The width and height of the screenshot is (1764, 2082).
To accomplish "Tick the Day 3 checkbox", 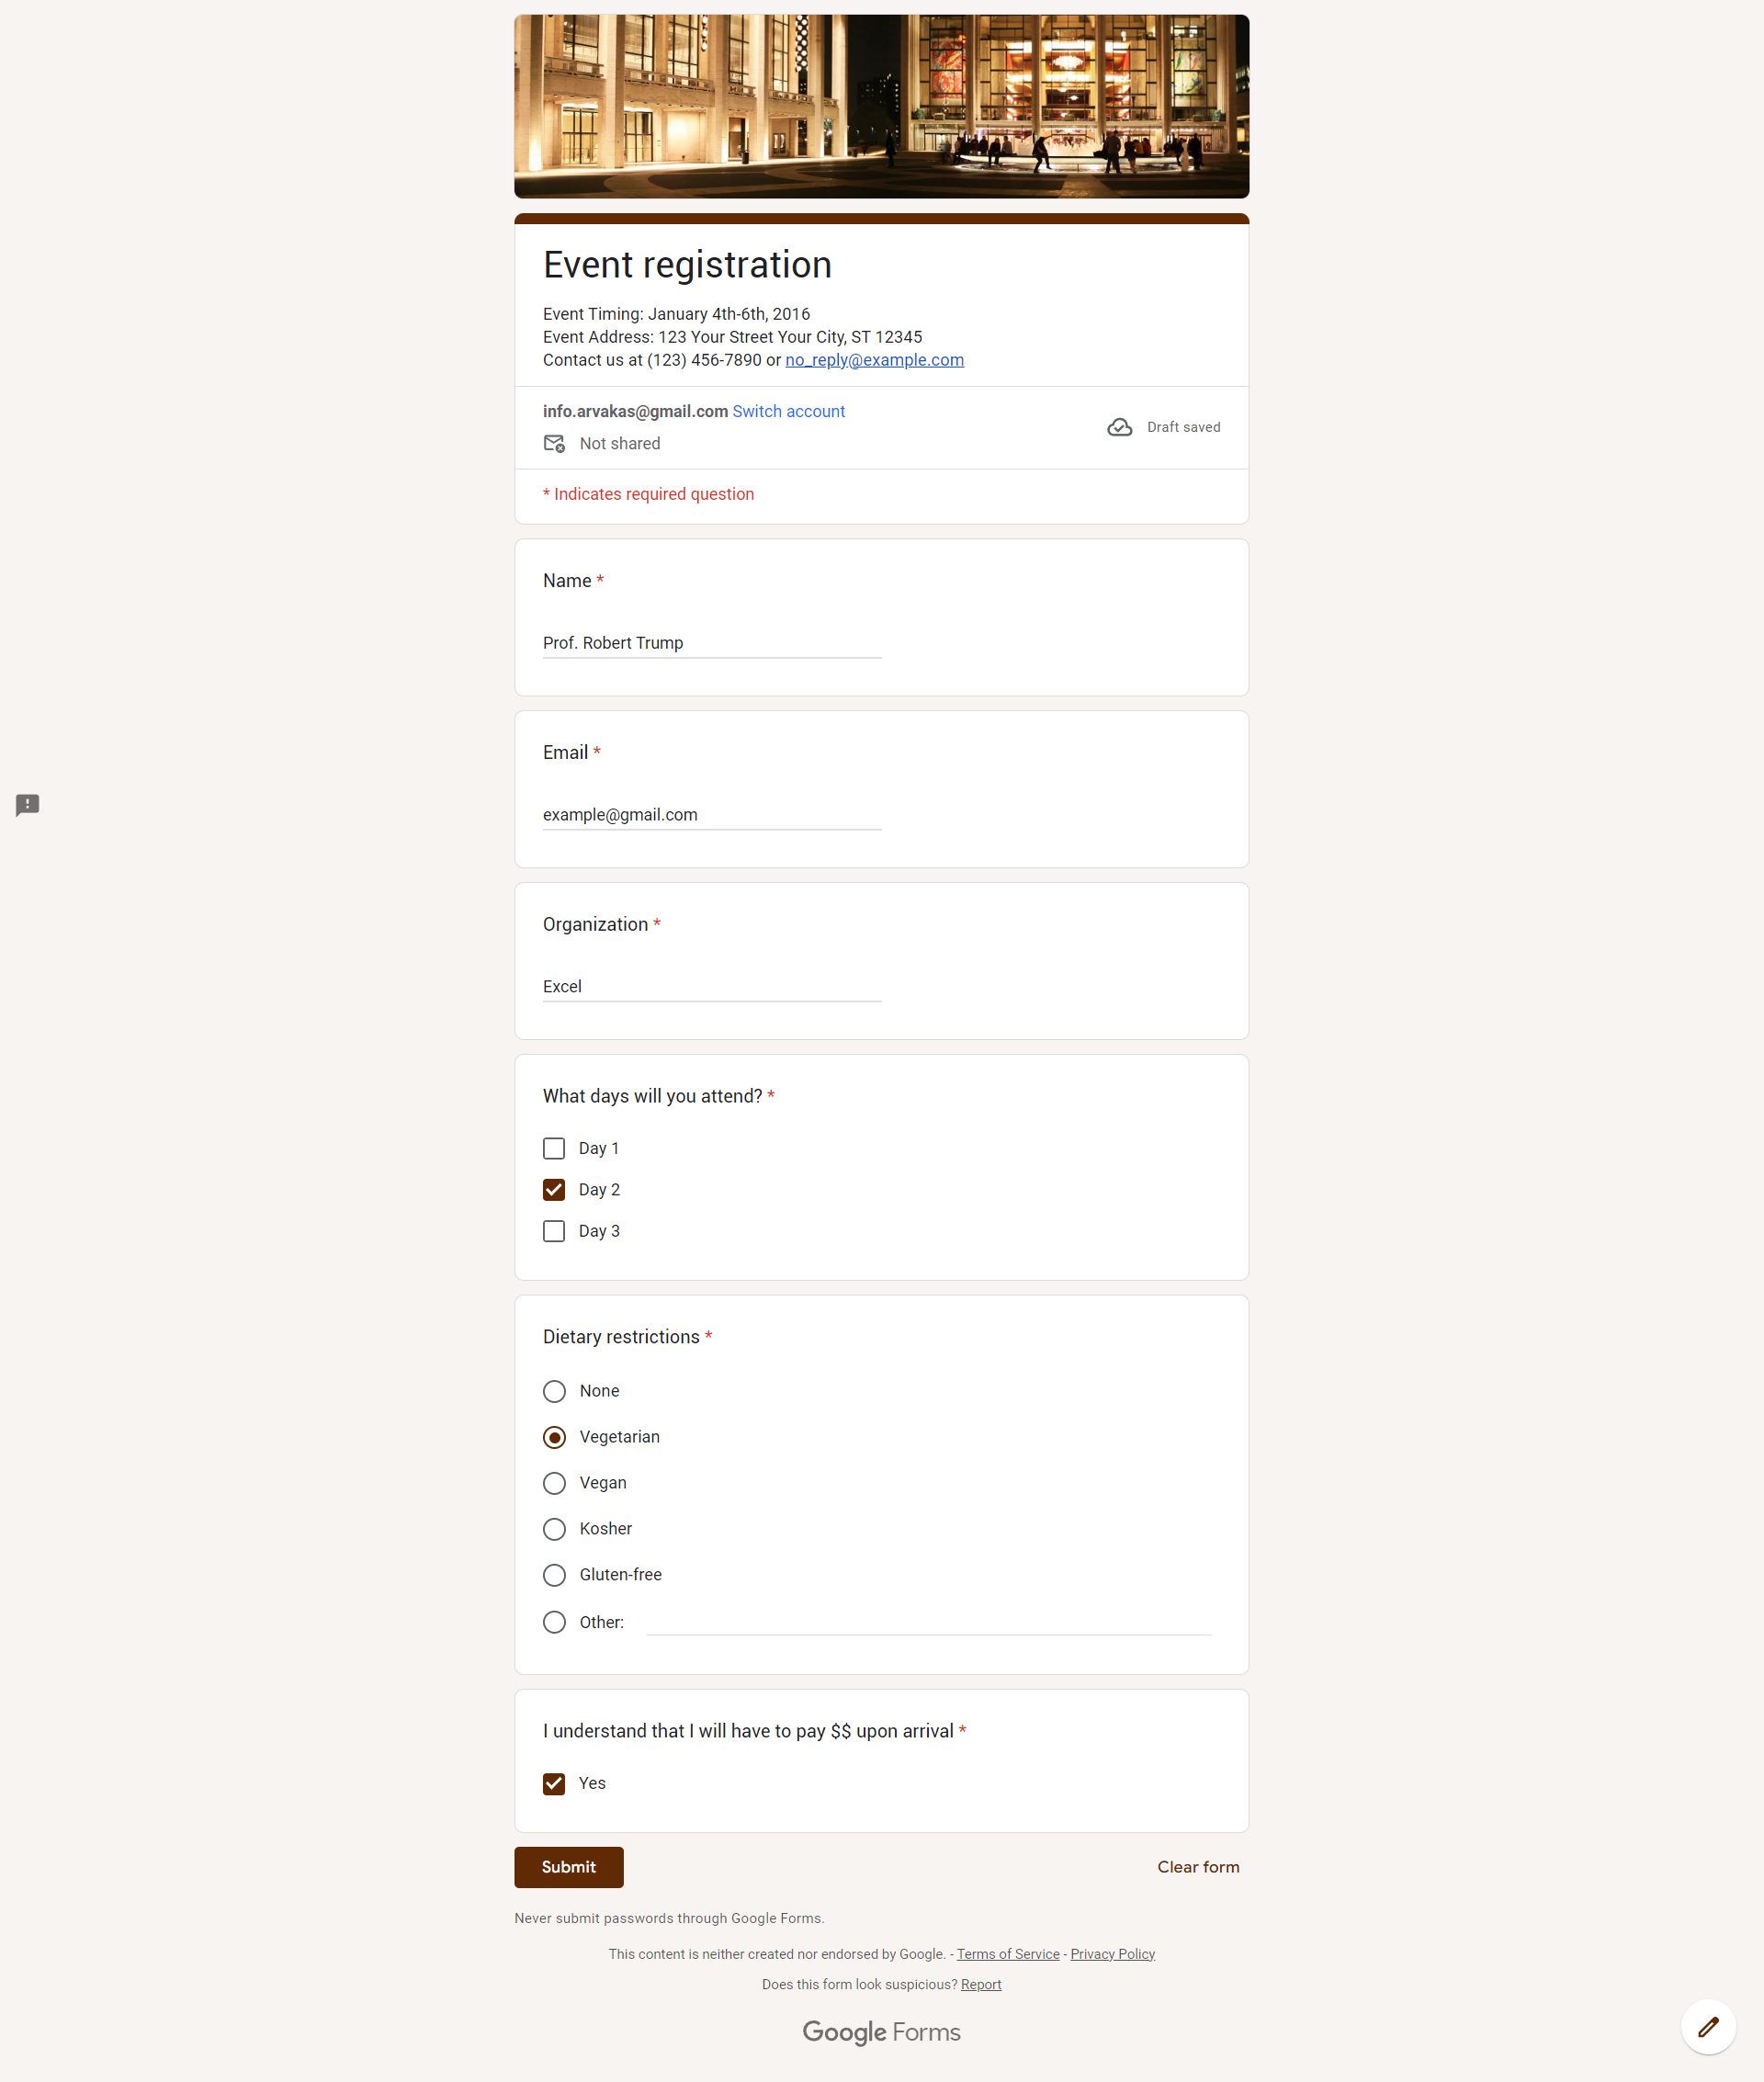I will (x=554, y=1231).
